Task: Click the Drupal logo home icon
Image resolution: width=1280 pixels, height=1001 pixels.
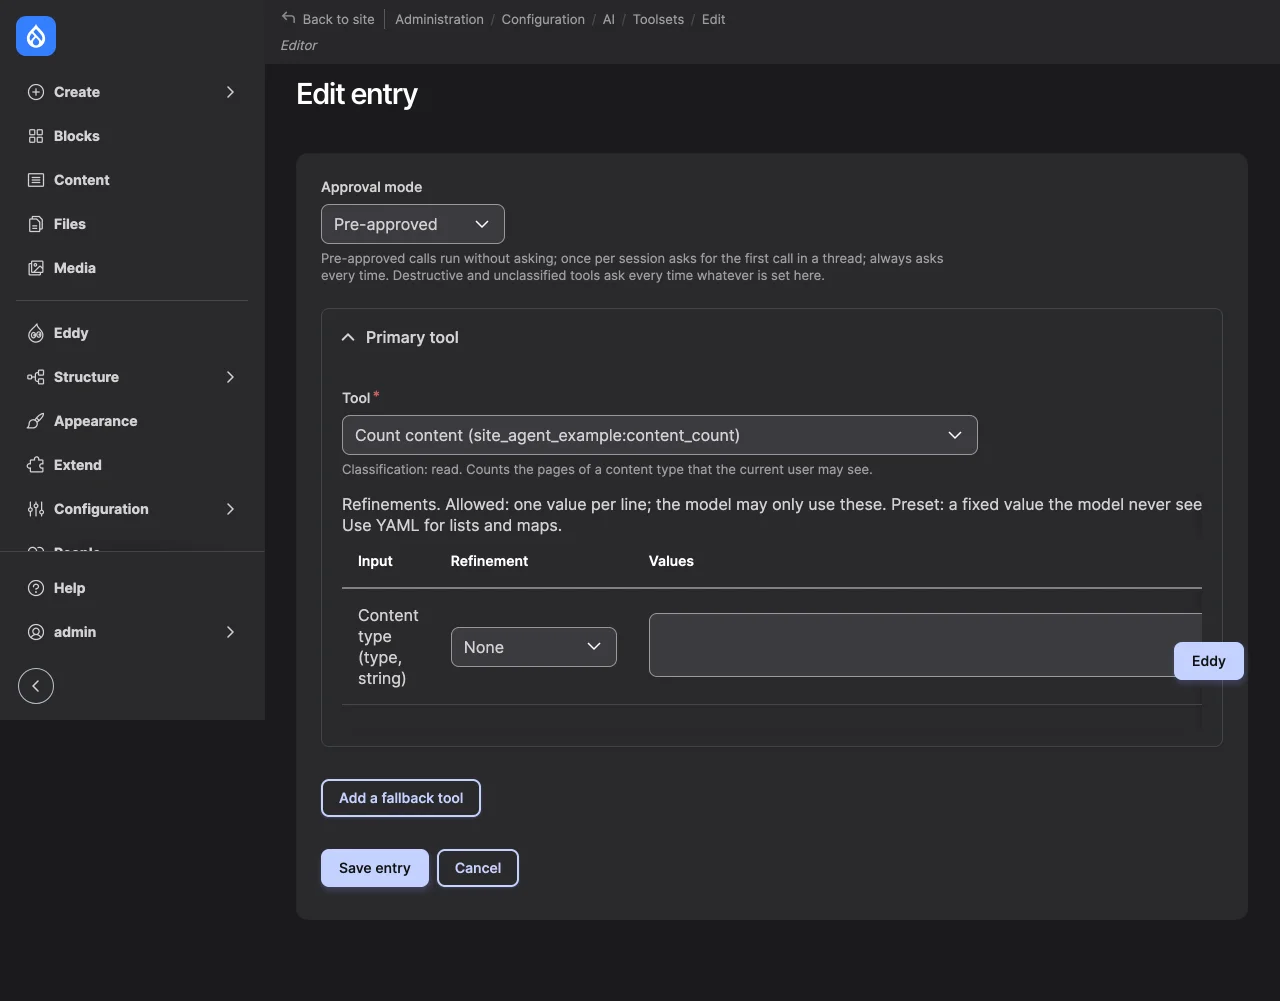Action: point(36,37)
